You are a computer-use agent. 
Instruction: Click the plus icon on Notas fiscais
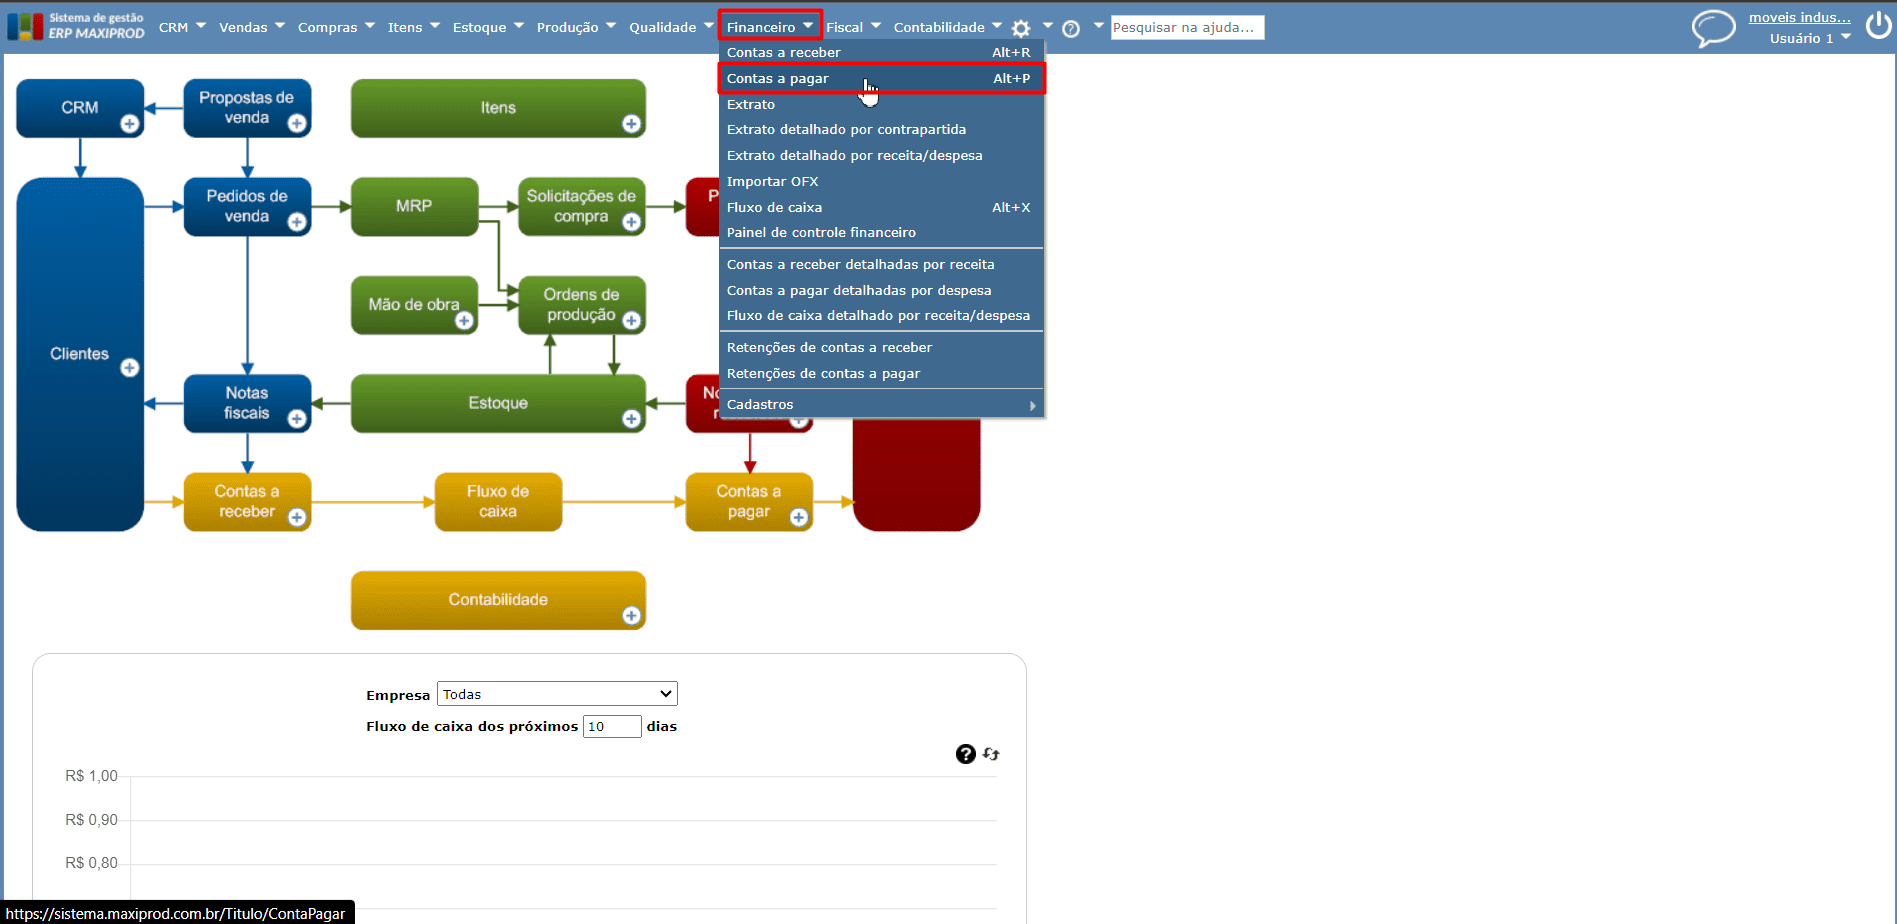tap(297, 419)
